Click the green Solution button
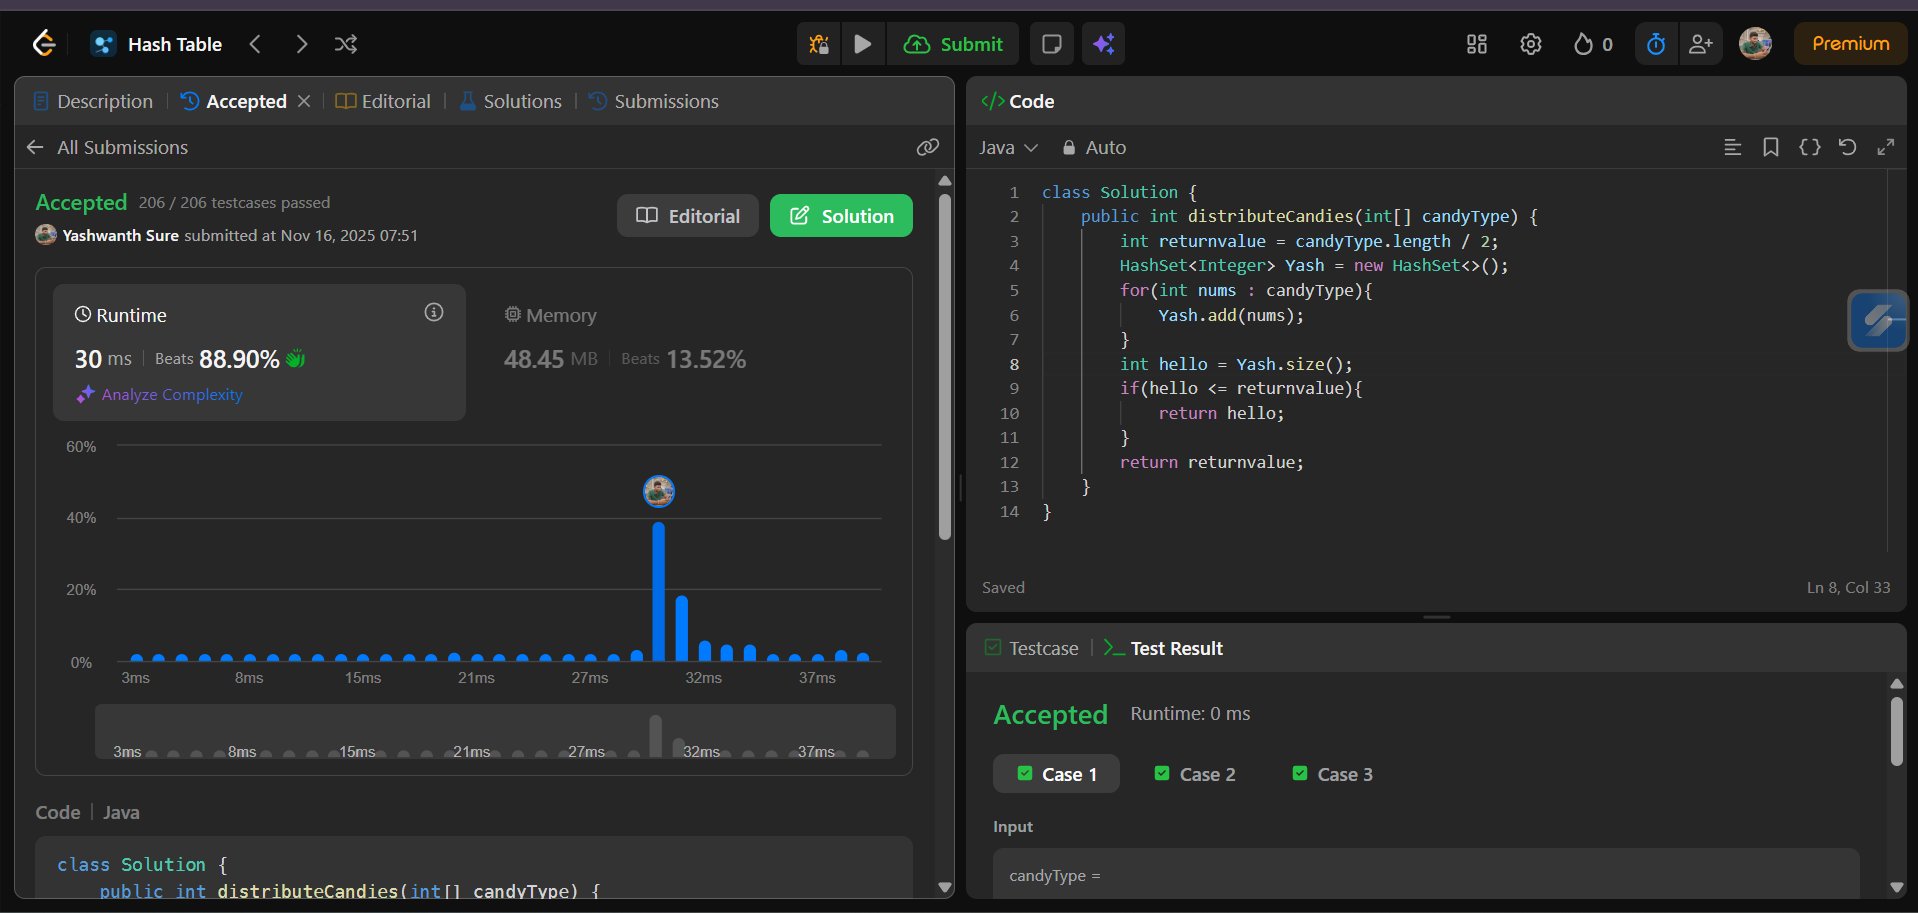This screenshot has width=1918, height=913. coord(841,216)
